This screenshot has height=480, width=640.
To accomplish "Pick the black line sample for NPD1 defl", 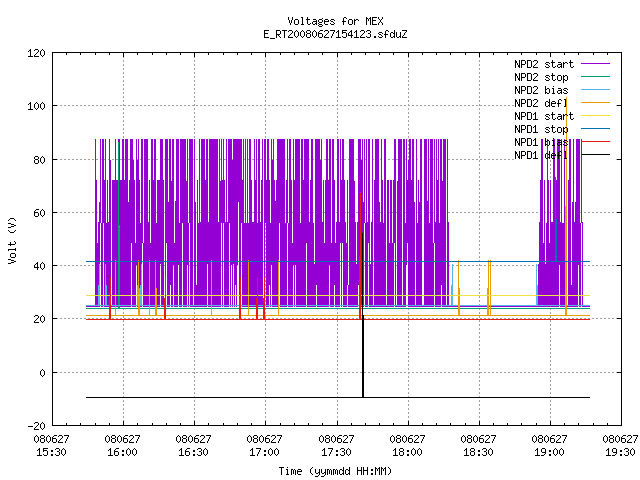I will 595,155.
